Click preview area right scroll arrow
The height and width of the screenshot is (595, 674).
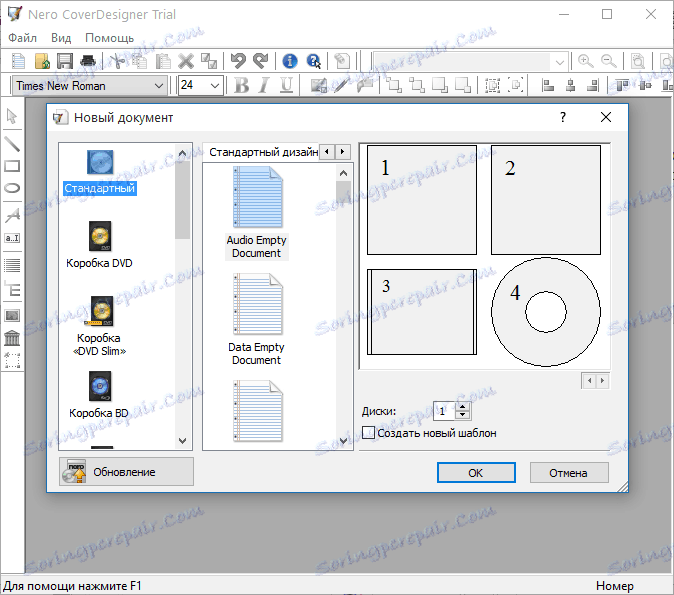(603, 381)
